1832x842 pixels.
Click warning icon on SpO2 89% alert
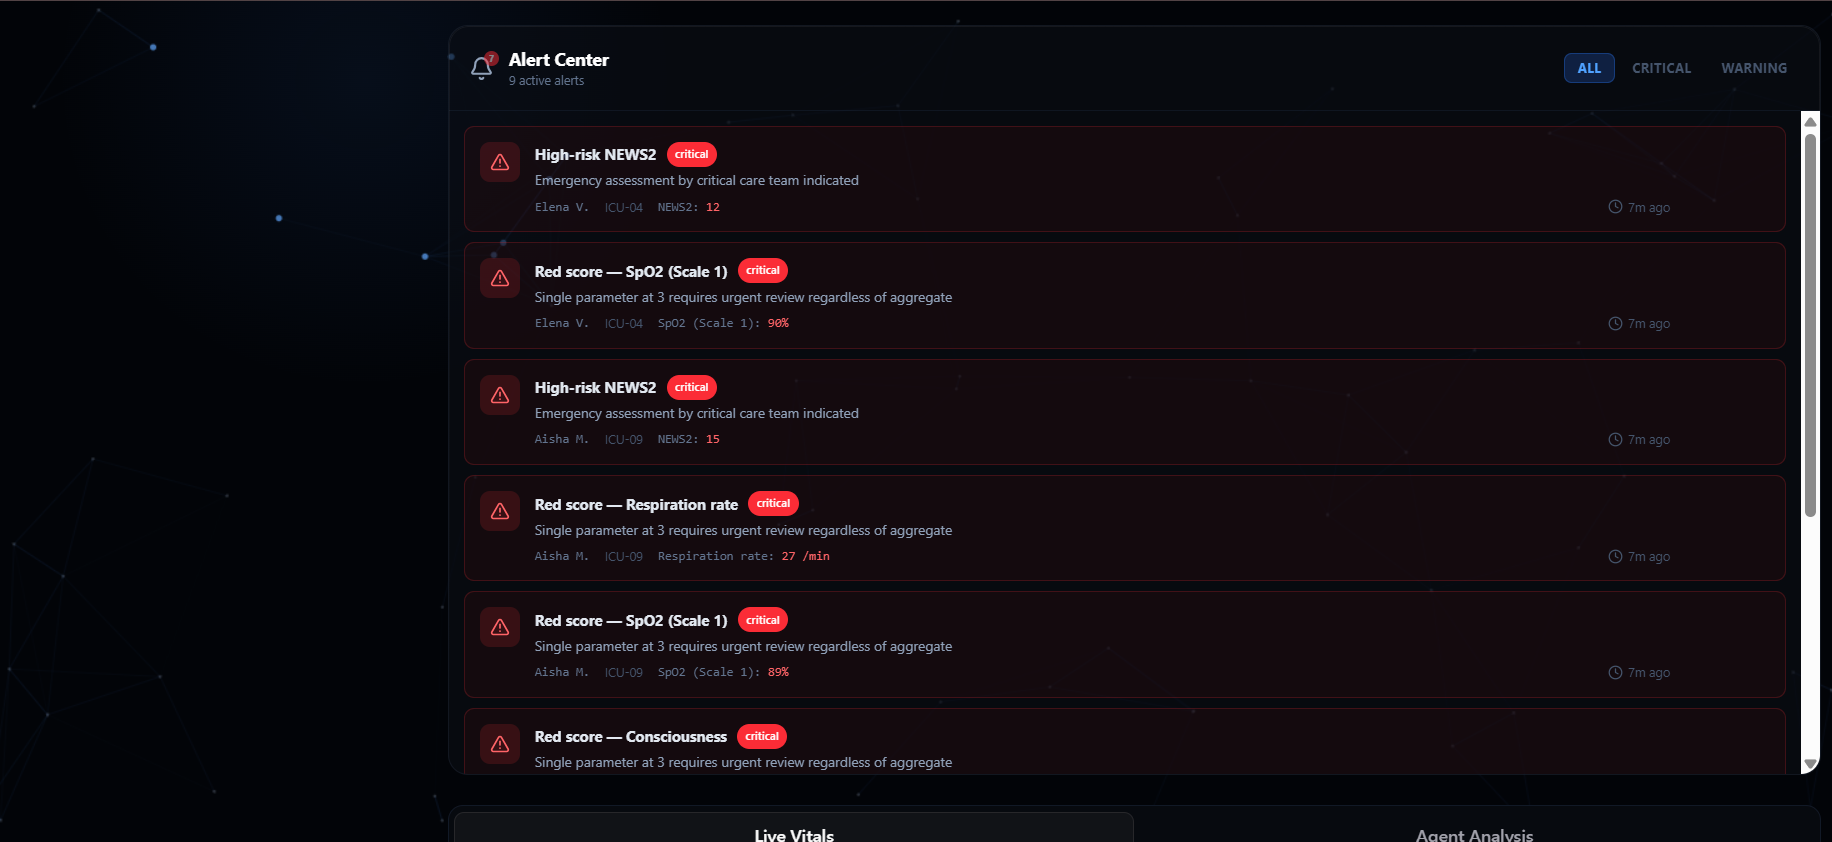(500, 627)
